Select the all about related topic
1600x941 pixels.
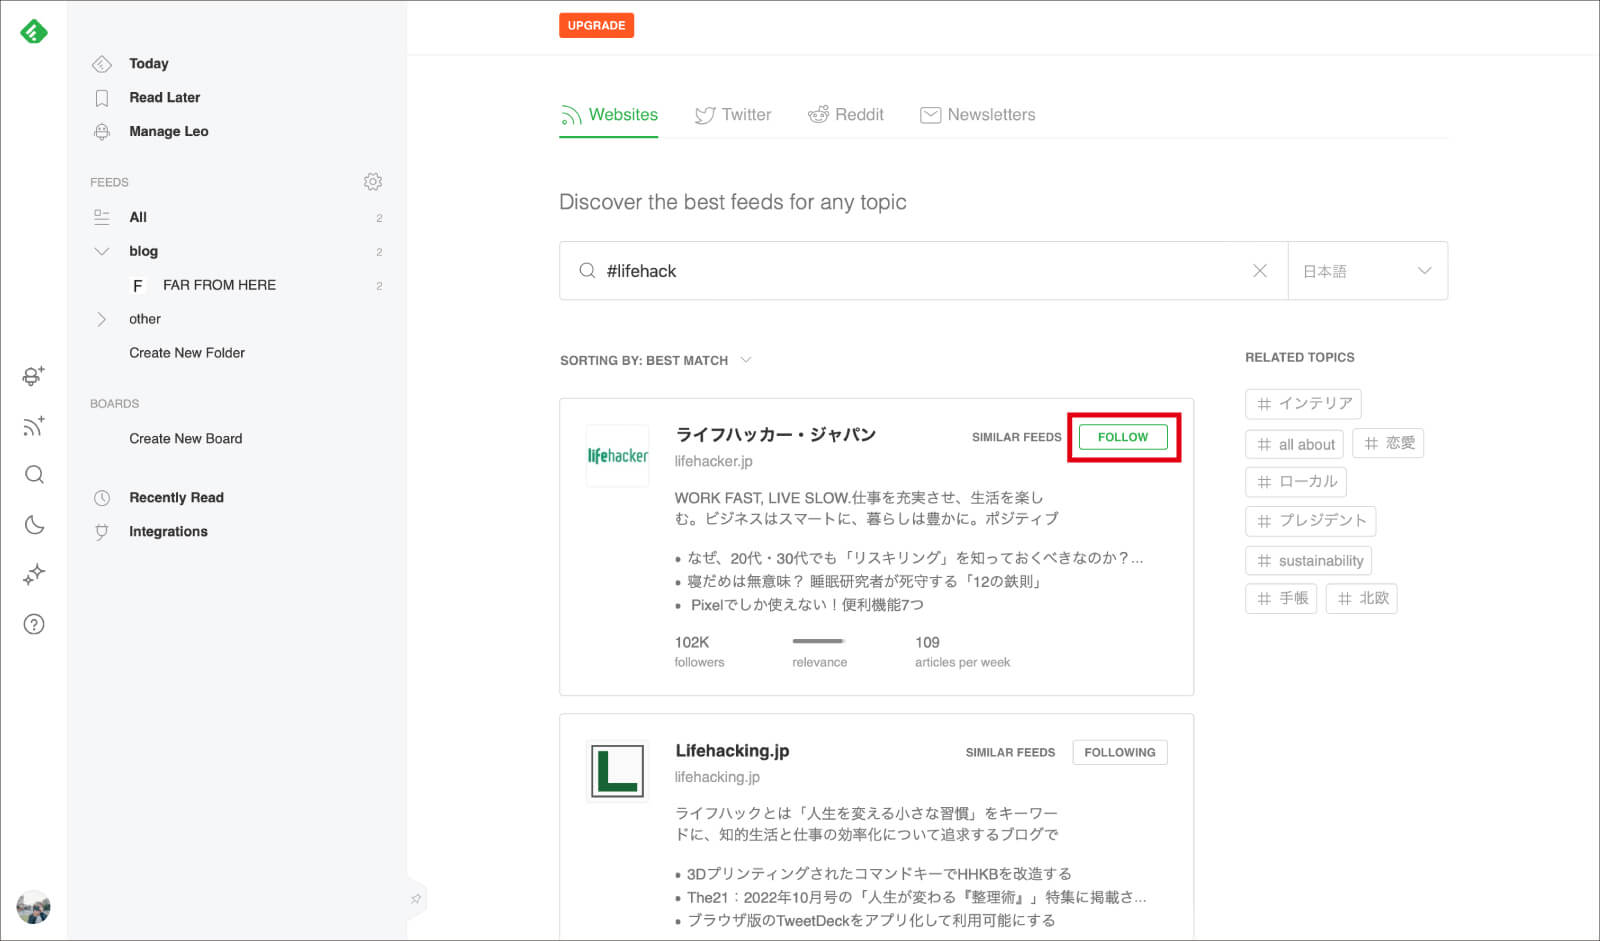(x=1295, y=444)
